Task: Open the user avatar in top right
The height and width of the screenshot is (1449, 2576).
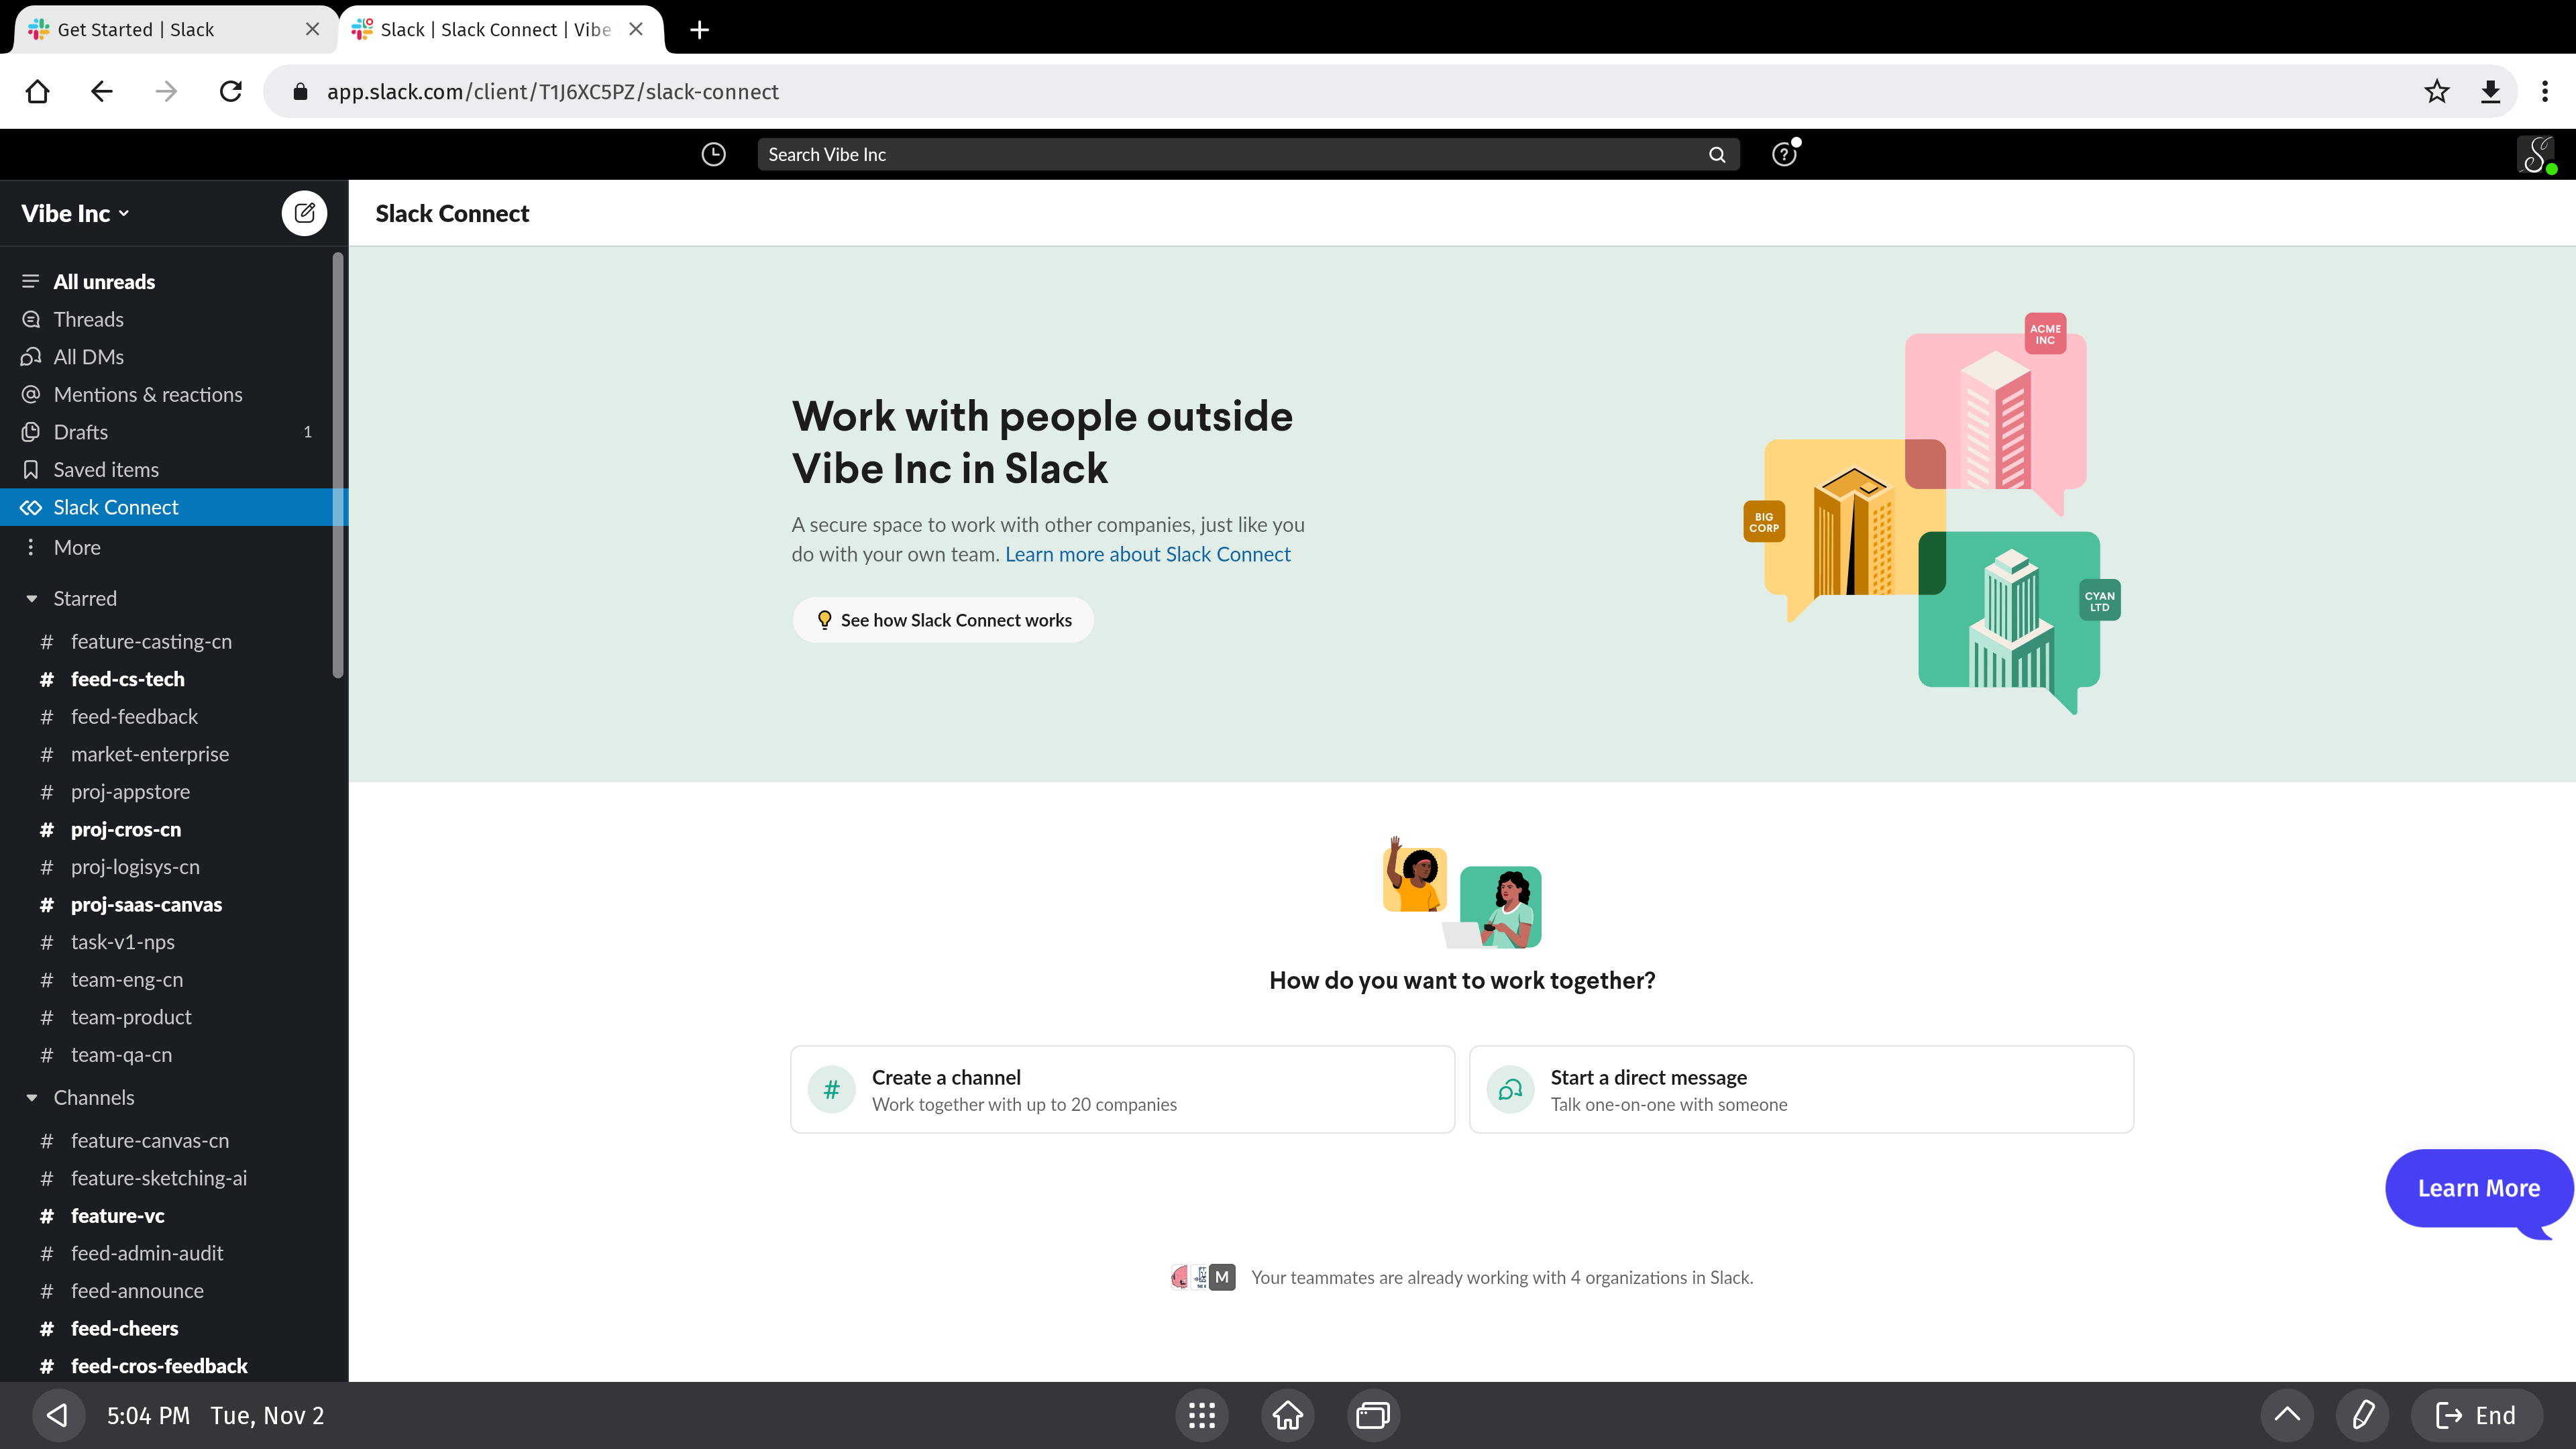Action: pos(2536,154)
